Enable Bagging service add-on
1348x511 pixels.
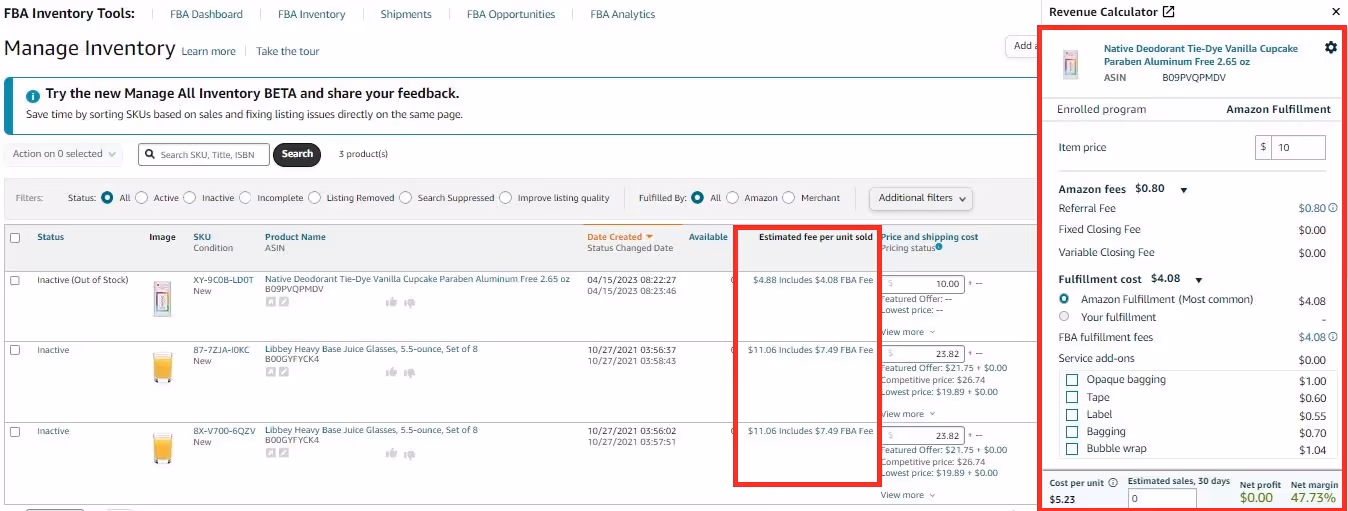pyautogui.click(x=1072, y=432)
